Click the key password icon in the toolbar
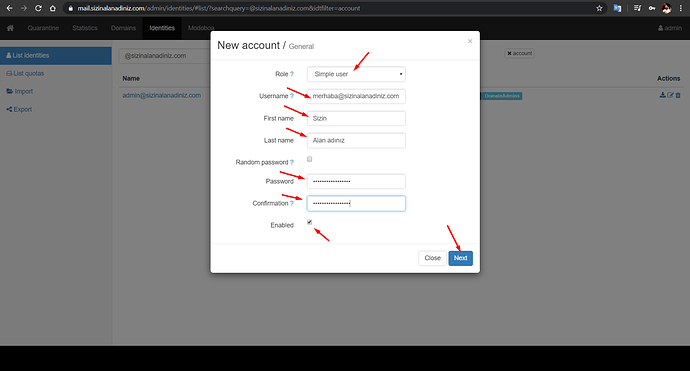Image resolution: width=690 pixels, height=371 pixels. [652, 8]
